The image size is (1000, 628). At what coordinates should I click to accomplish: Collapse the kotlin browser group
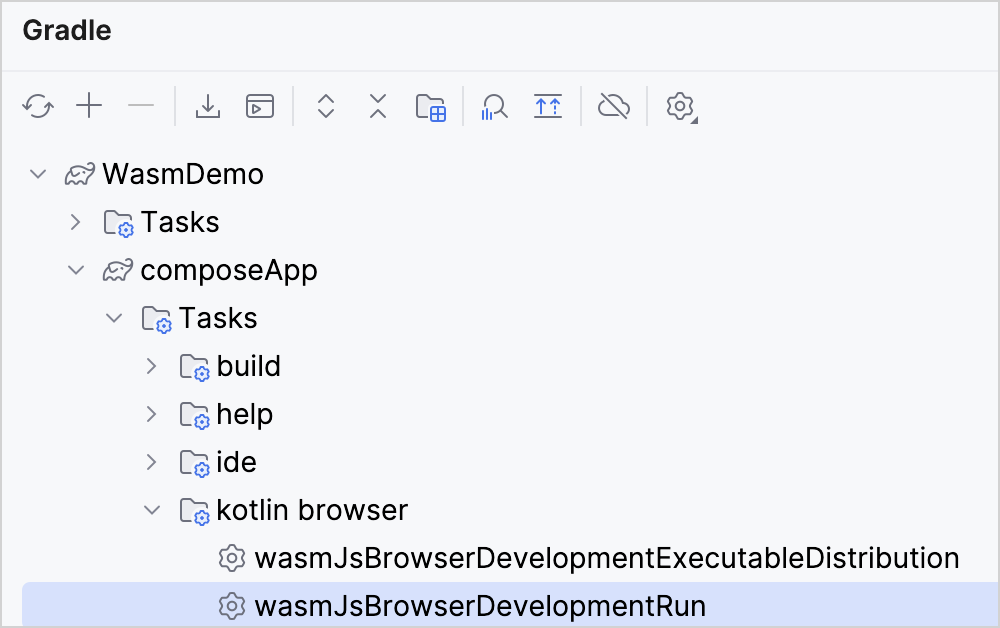[152, 510]
